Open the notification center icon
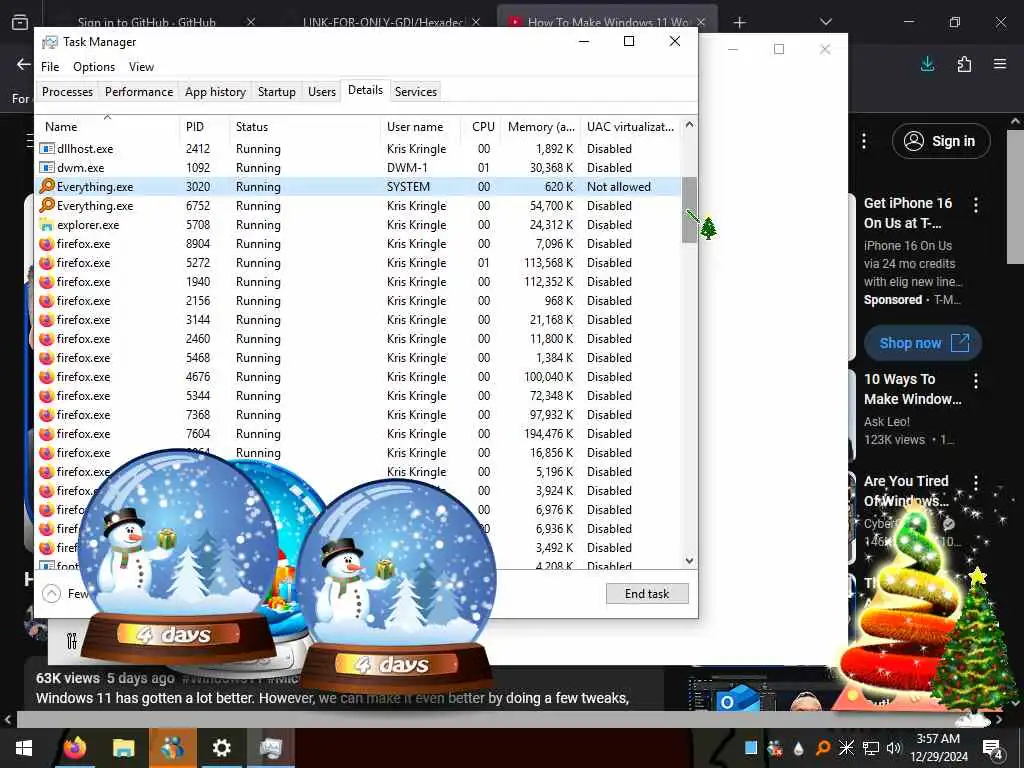The width and height of the screenshot is (1024, 768). [x=993, y=748]
